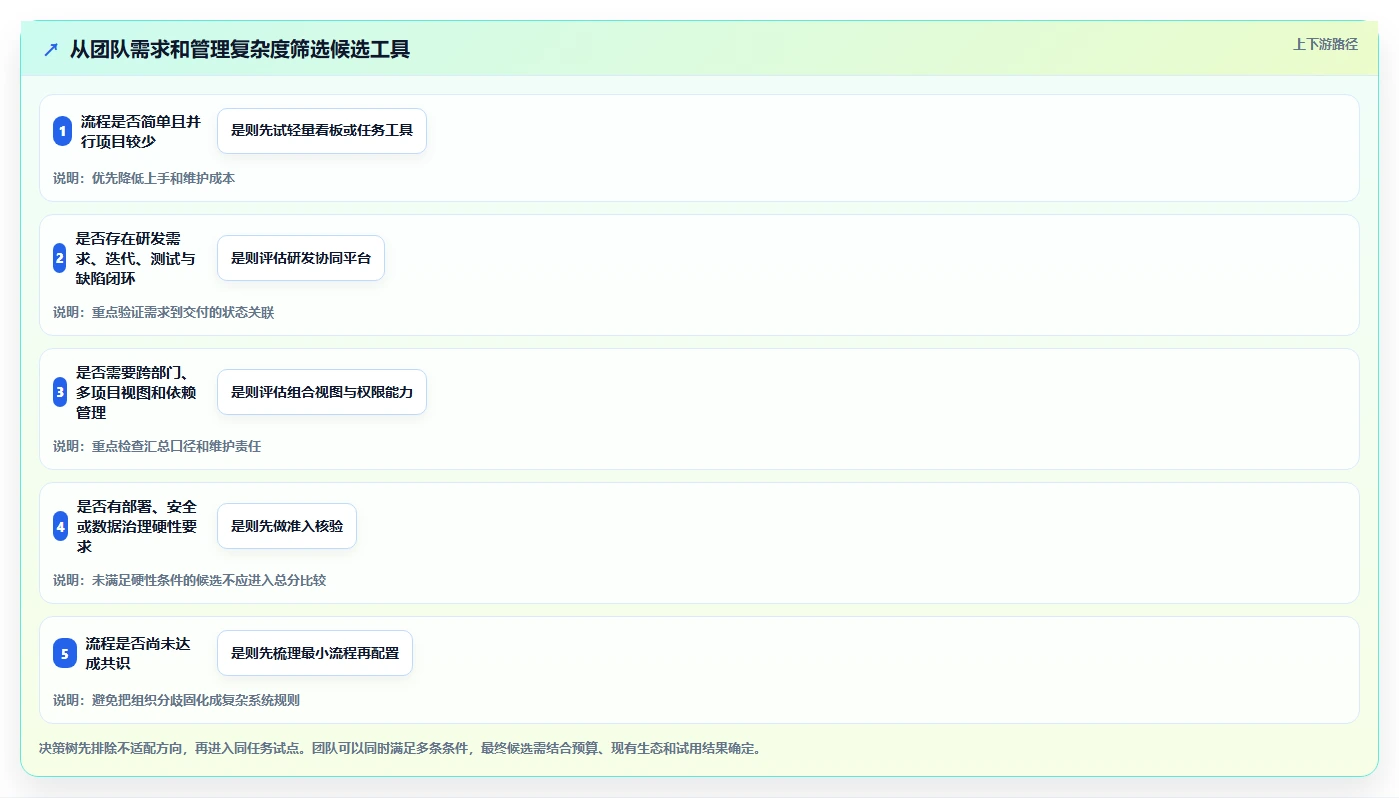The width and height of the screenshot is (1399, 798).
Task: Select step number 3 badge
Action: click(x=59, y=392)
